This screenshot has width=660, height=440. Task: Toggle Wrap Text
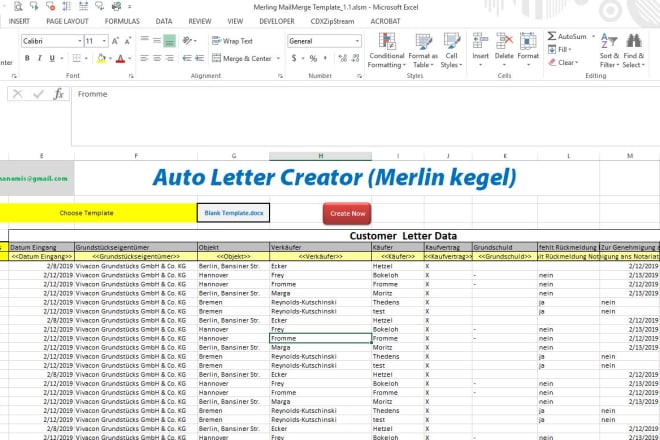click(x=232, y=41)
